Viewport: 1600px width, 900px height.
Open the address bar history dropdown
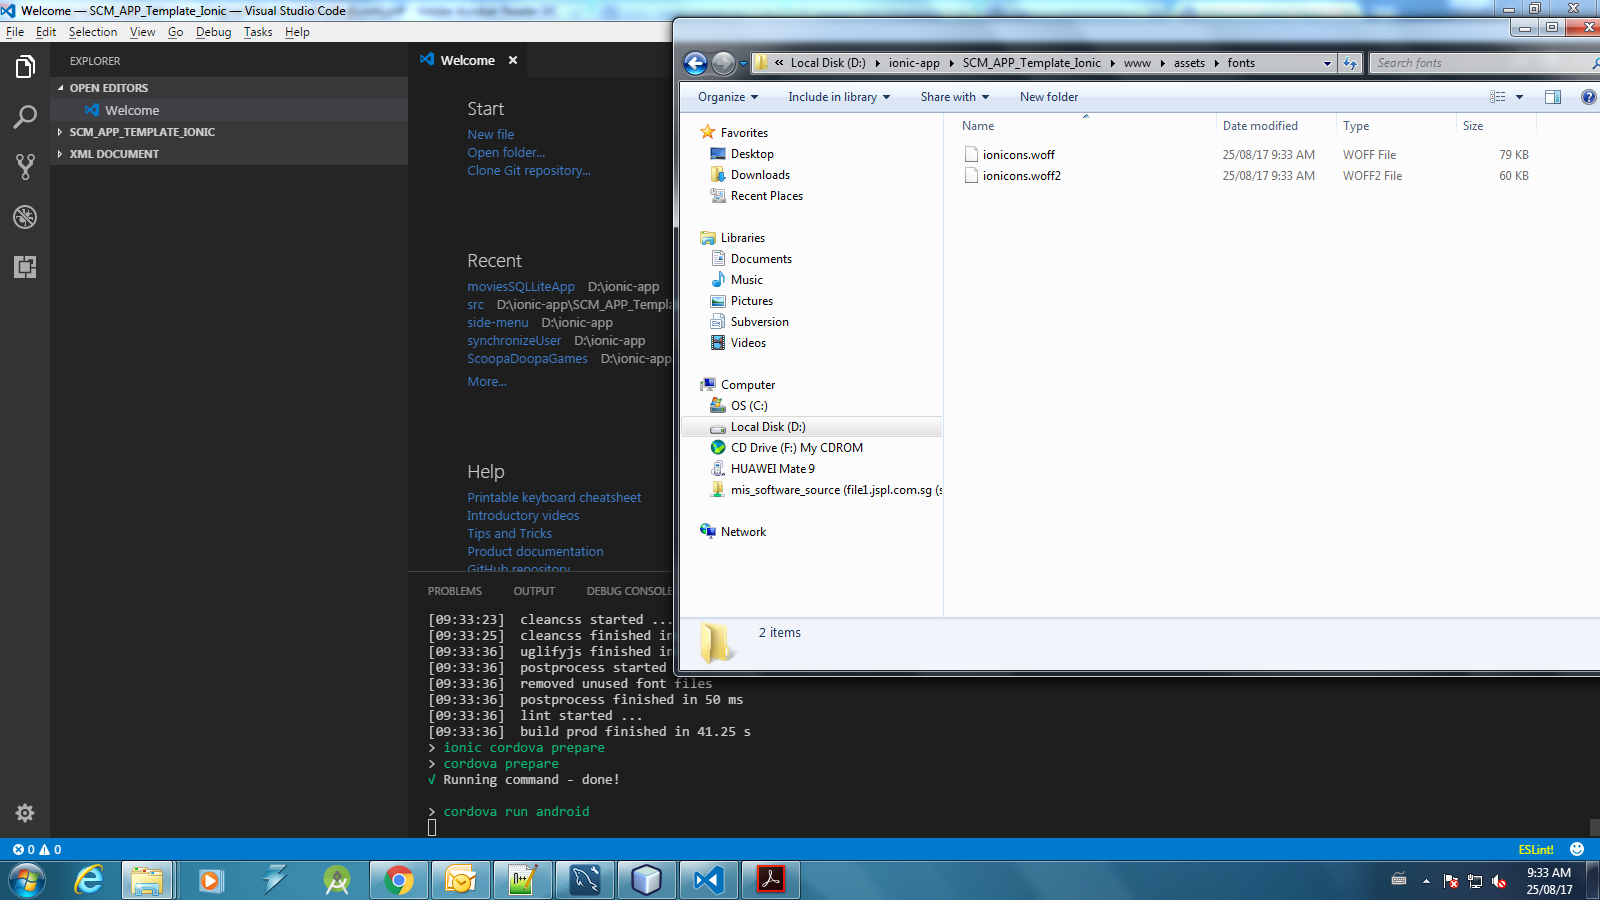pyautogui.click(x=1327, y=63)
